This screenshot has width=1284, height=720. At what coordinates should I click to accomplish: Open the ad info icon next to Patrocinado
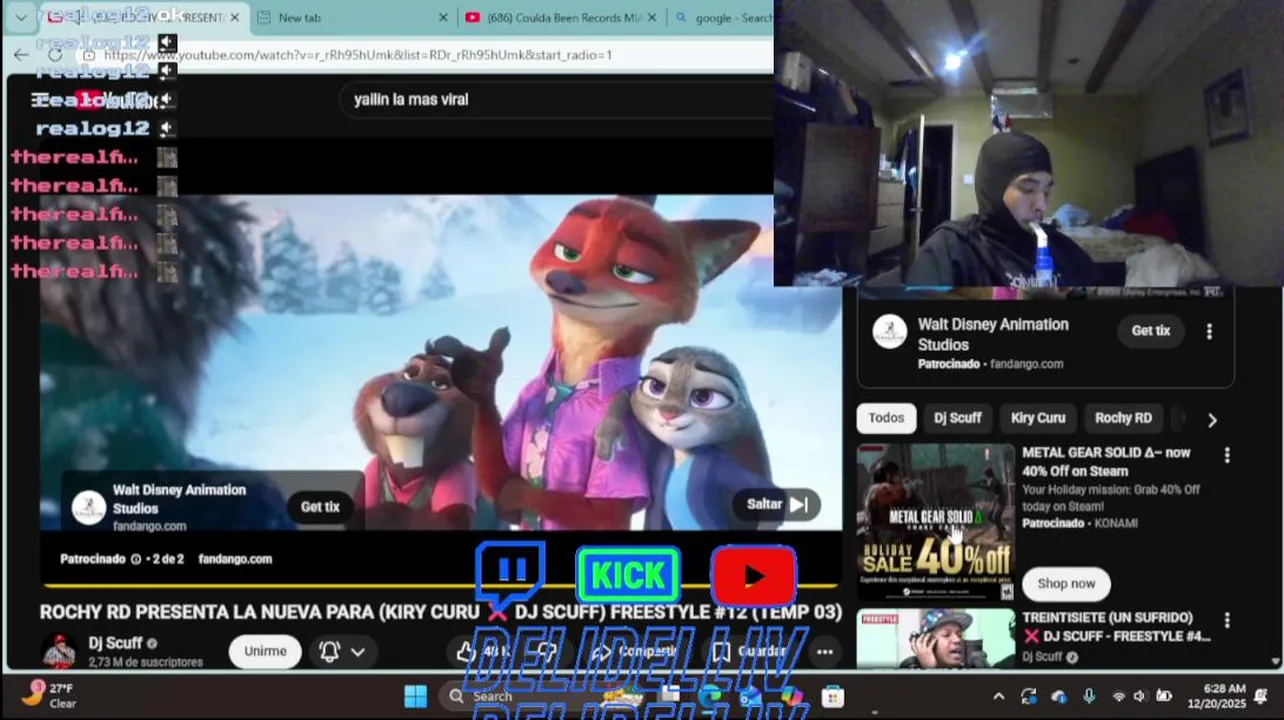[x=136, y=559]
